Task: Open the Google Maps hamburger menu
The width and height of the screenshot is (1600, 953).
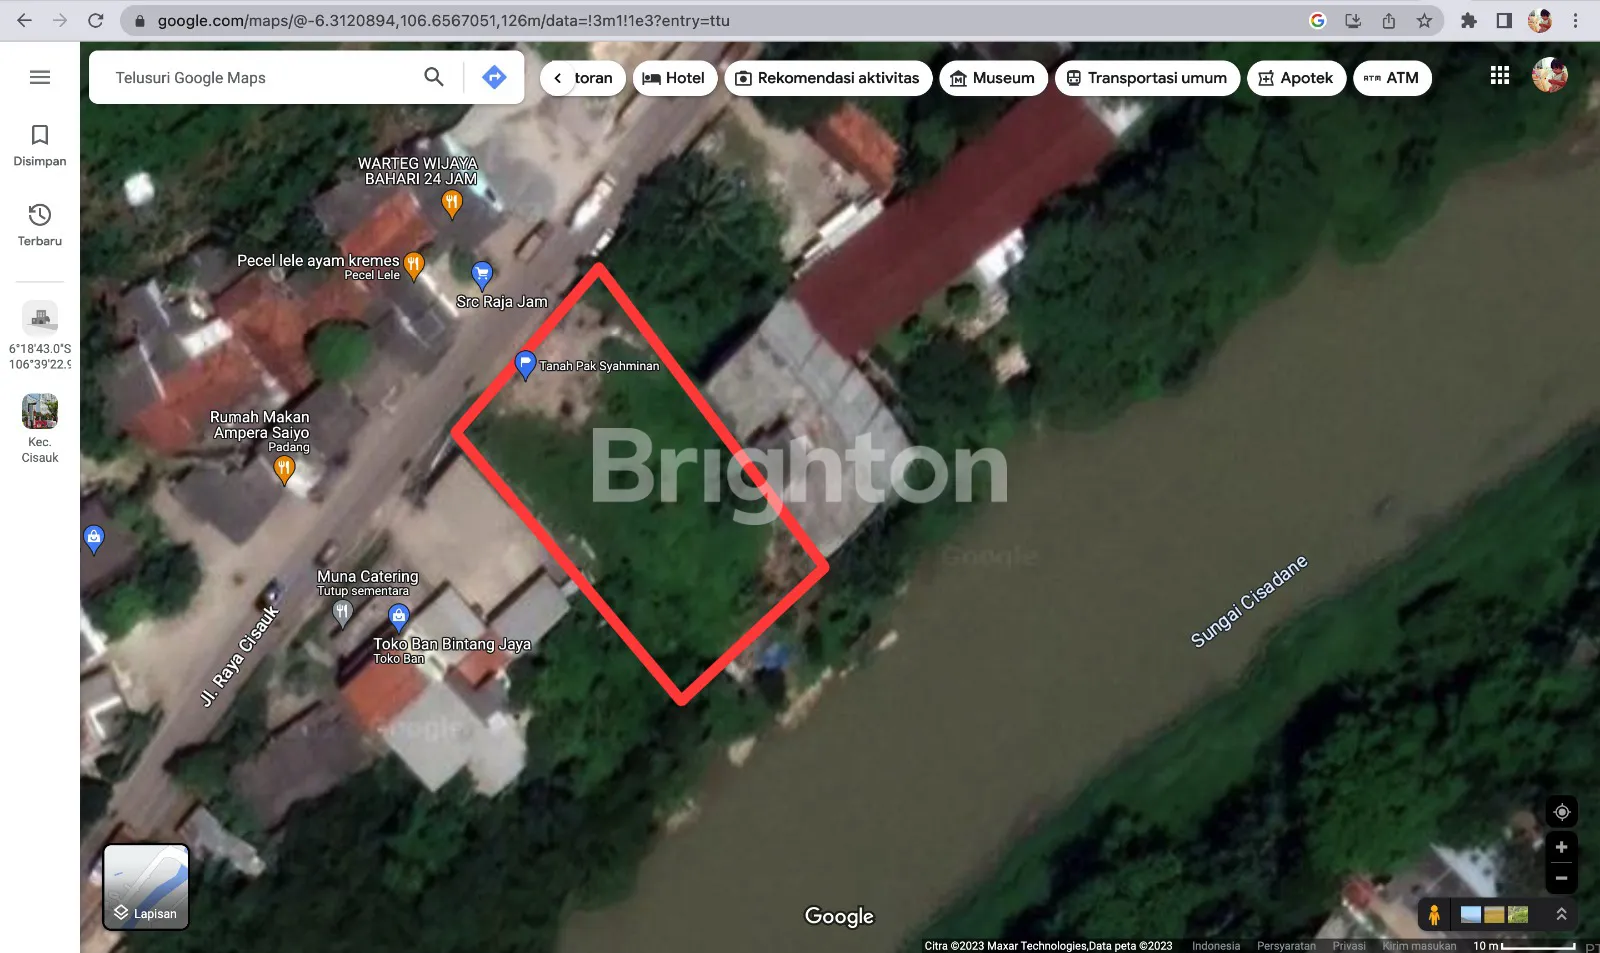Action: [x=40, y=77]
